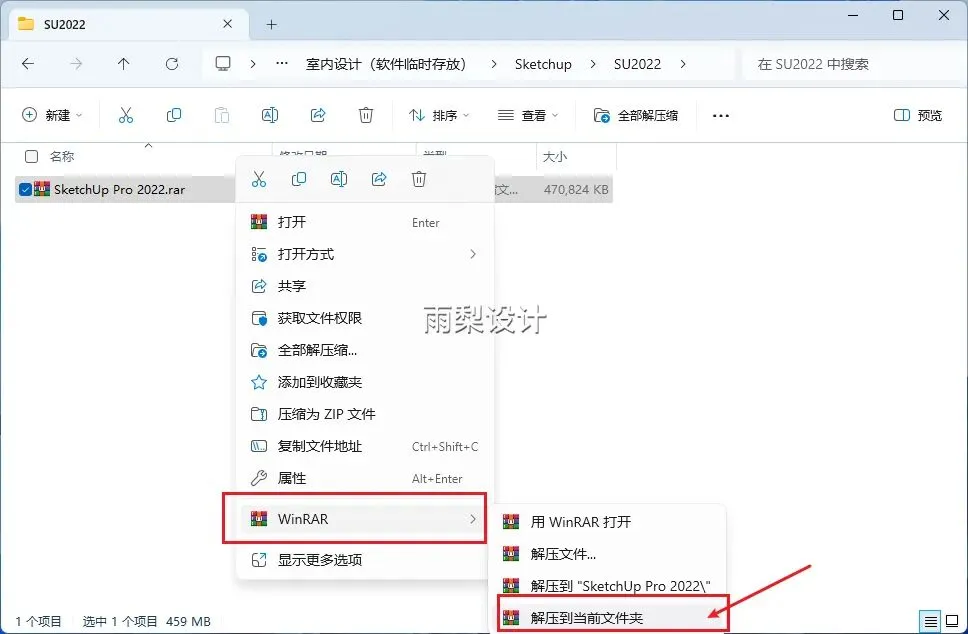
Task: Click the Delete trash icon in the toolbar
Action: coord(366,115)
